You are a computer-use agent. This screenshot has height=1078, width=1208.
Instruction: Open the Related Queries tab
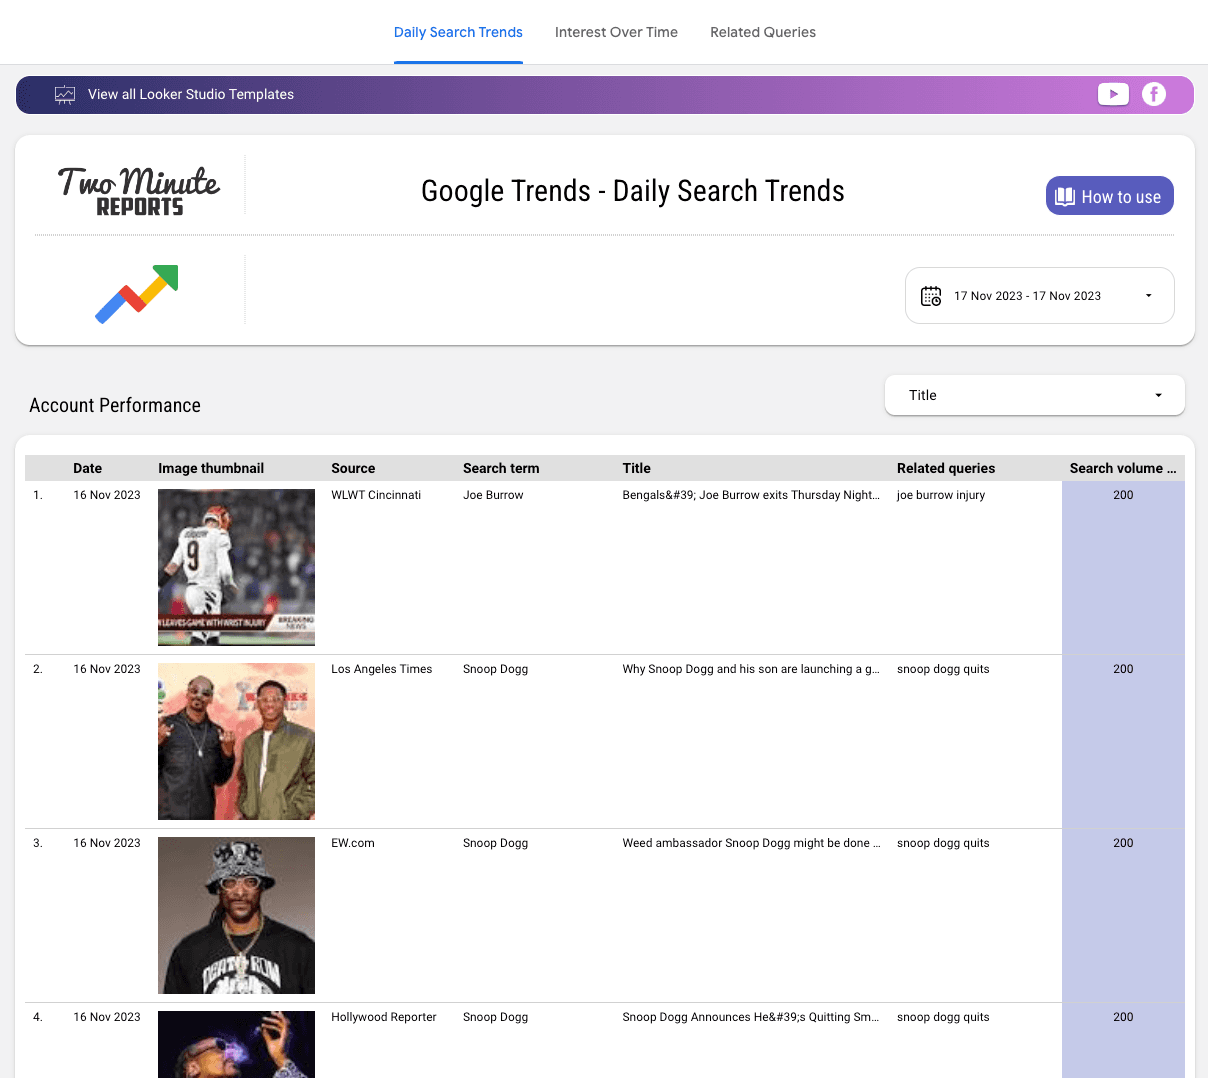tap(762, 32)
